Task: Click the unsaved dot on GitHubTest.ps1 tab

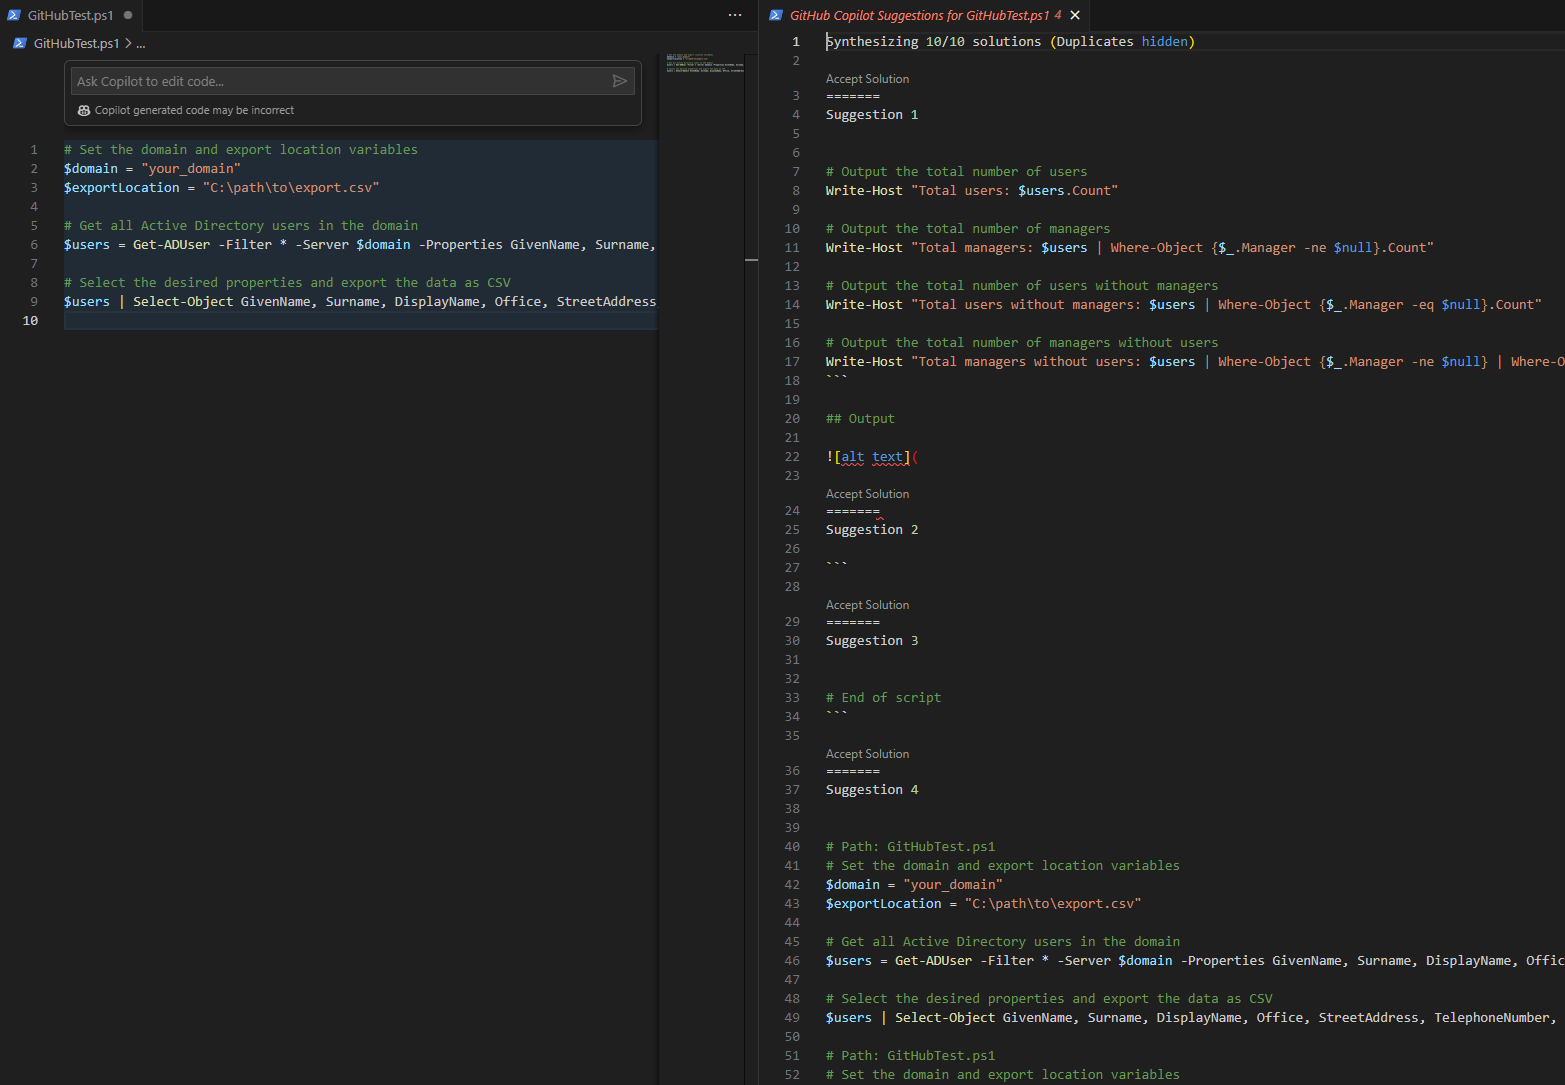Action: click(128, 15)
